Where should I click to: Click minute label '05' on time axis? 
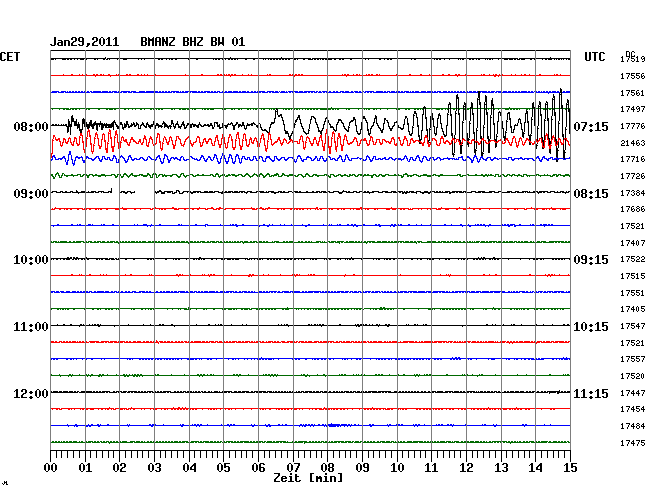(223, 468)
